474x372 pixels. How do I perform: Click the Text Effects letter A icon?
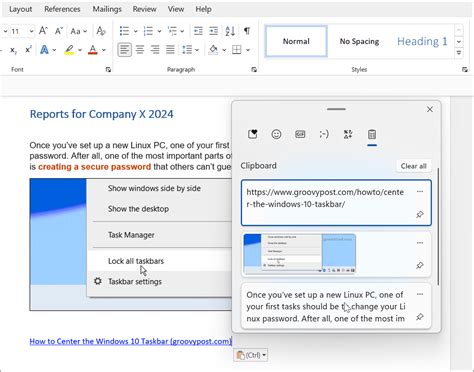pos(44,50)
